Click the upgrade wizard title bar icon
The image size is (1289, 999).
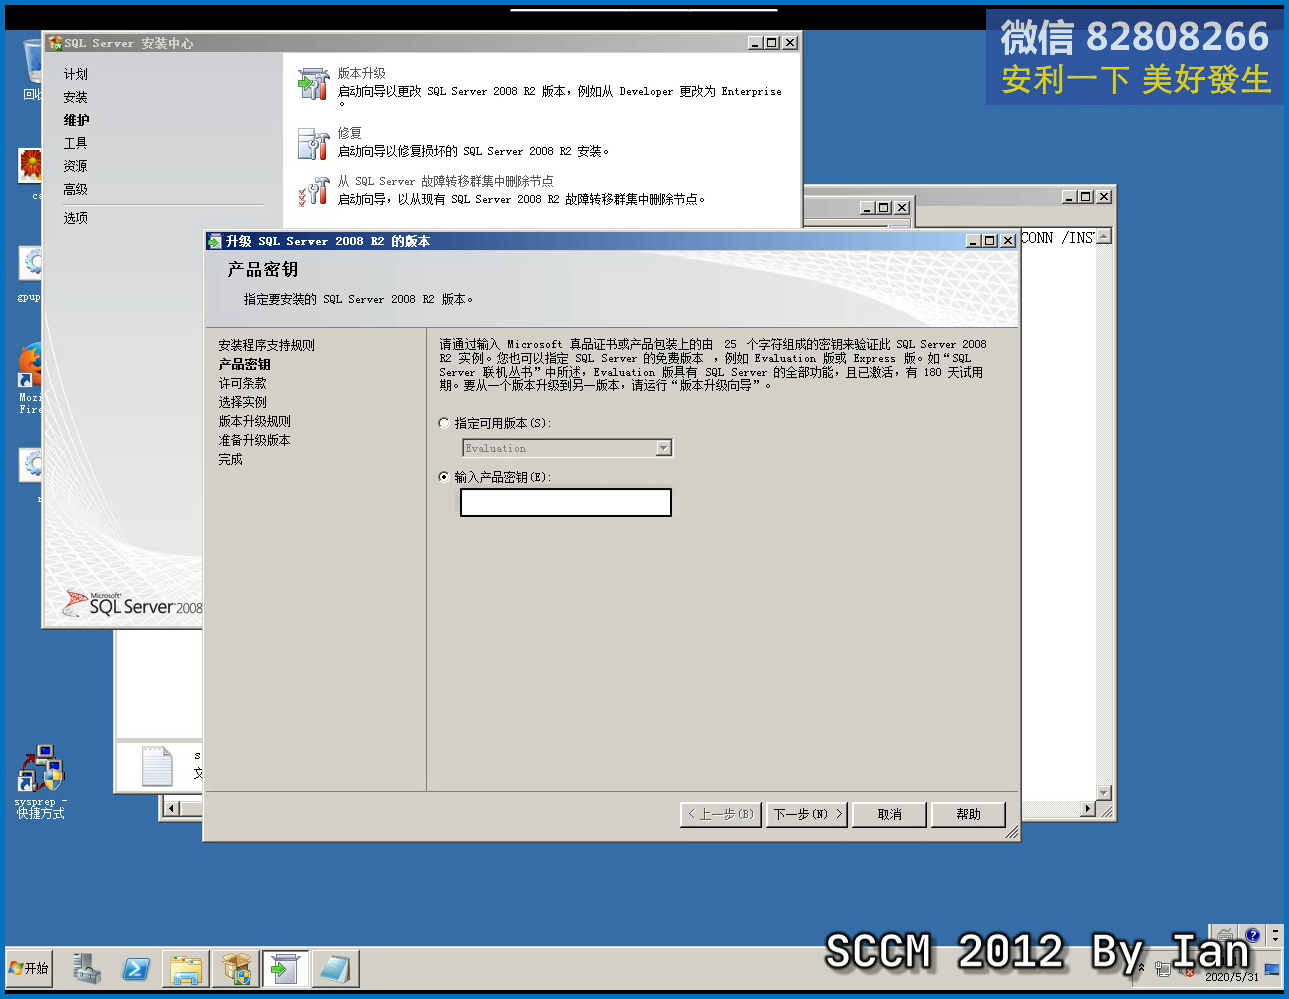[x=214, y=241]
